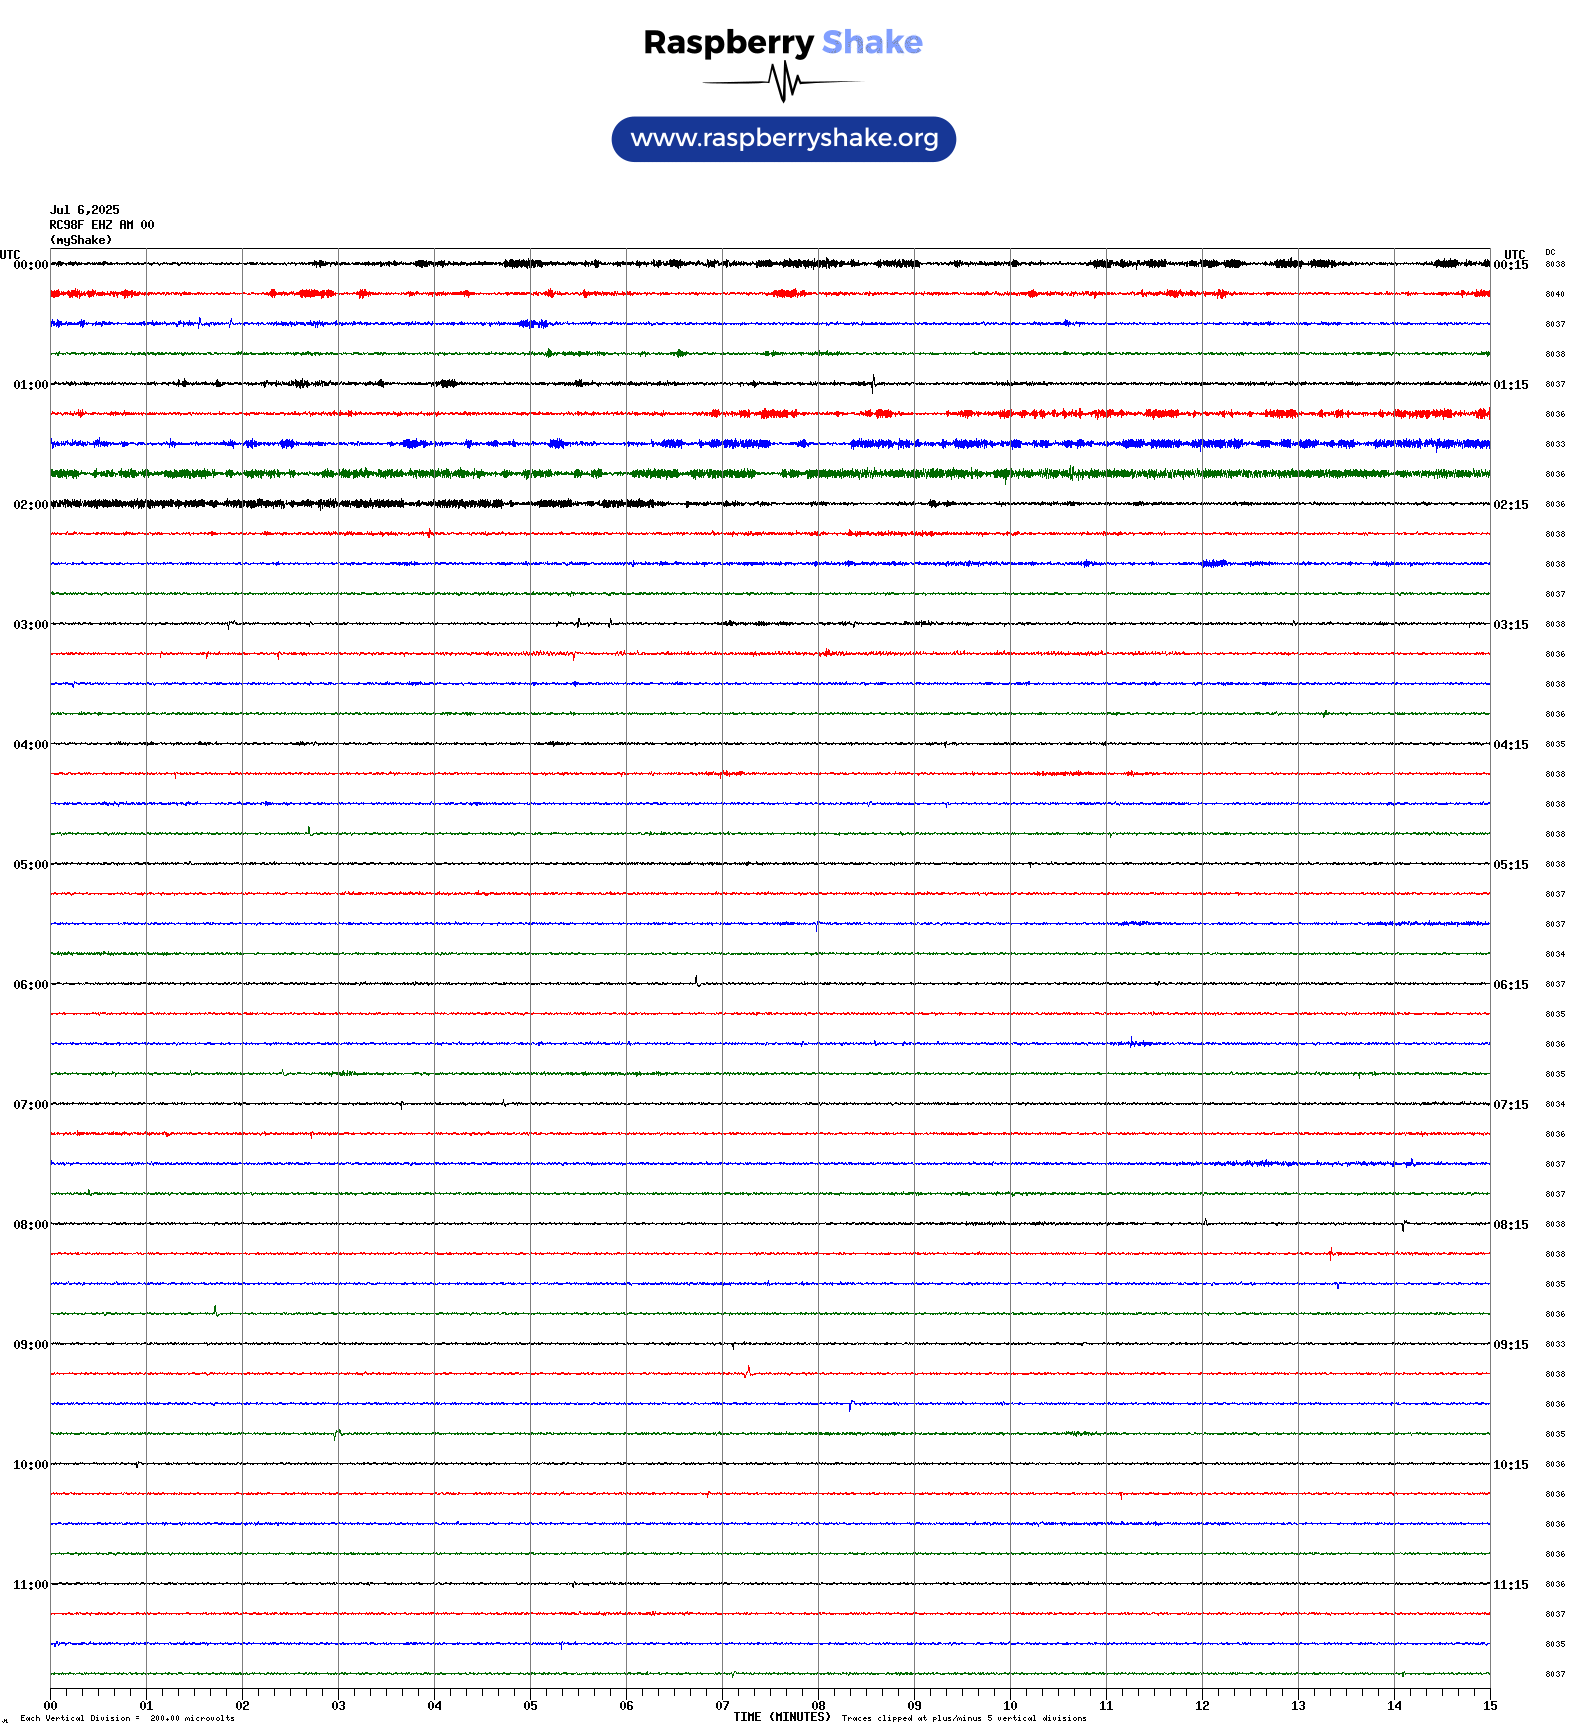Click the 01:15 end-time label
This screenshot has width=1570, height=1732.
[x=1511, y=385]
